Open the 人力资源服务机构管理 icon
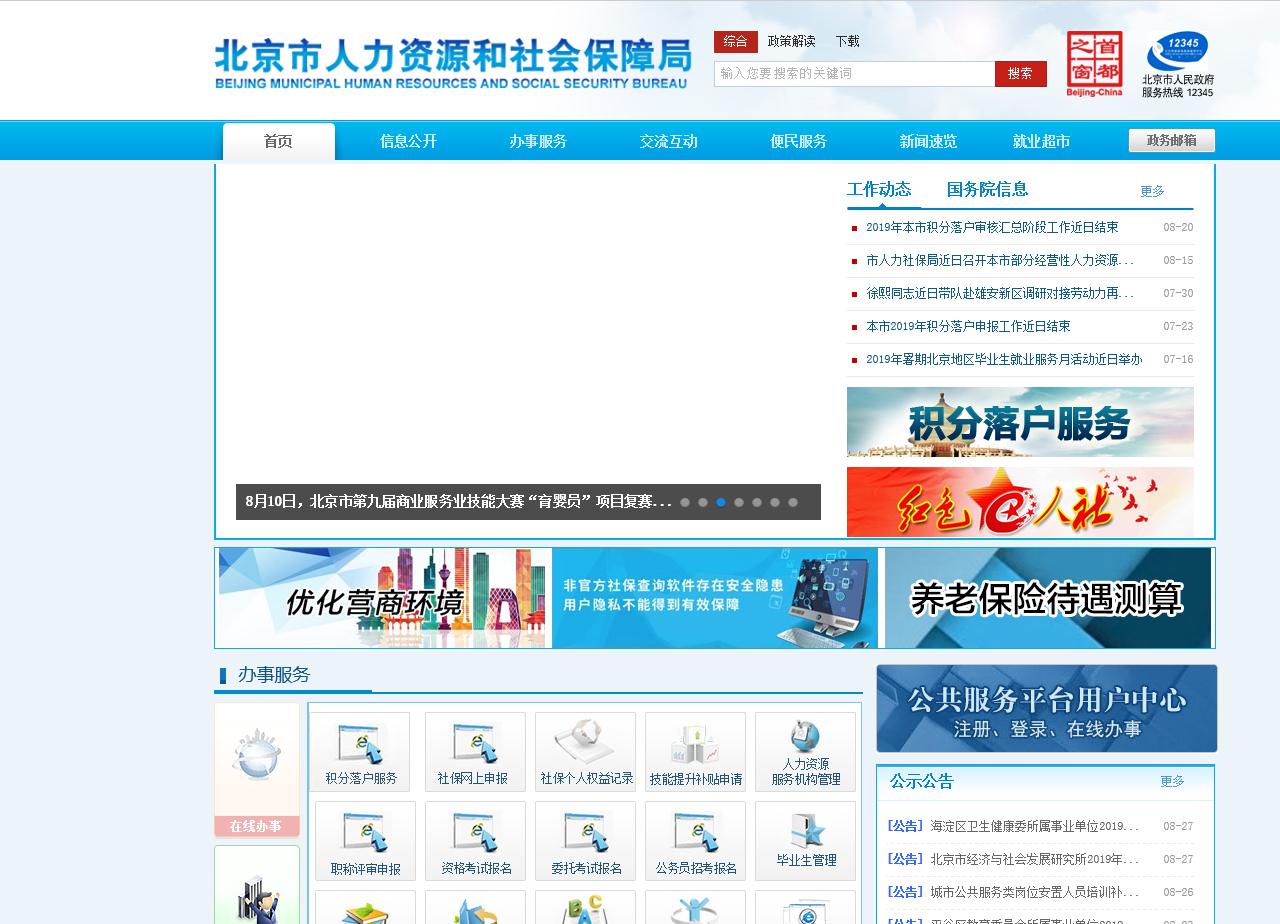The height and width of the screenshot is (924, 1280). [x=806, y=752]
